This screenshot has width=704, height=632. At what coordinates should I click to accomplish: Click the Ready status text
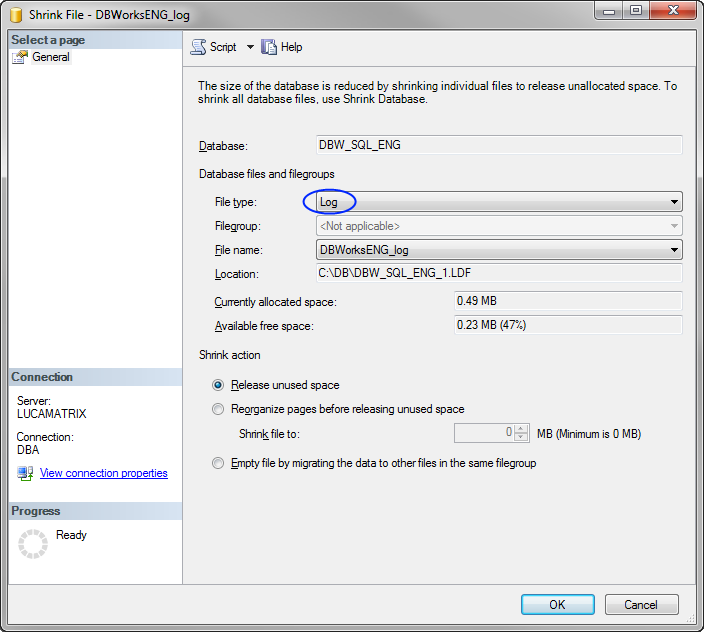coord(71,535)
